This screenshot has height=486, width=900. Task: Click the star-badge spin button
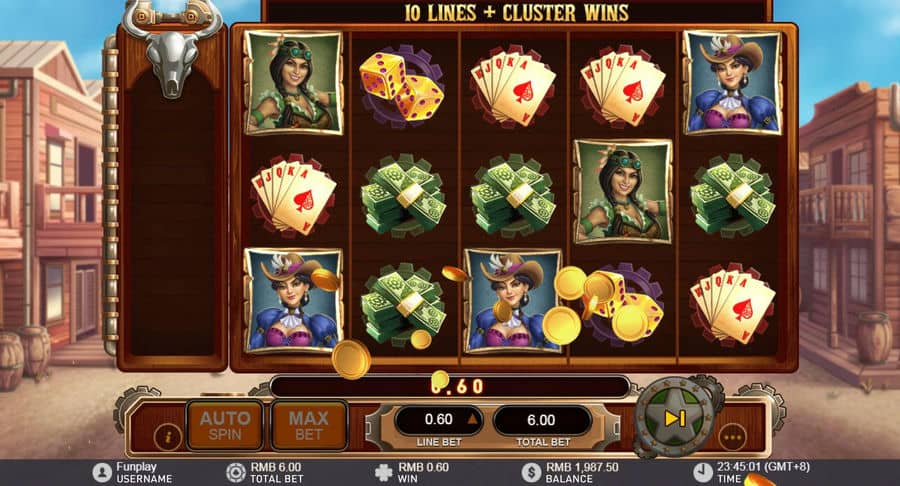coord(674,418)
